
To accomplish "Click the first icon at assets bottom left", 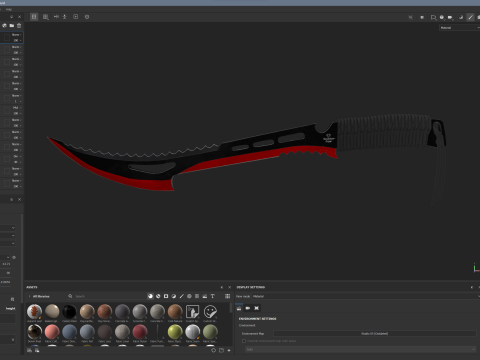I will [29, 350].
